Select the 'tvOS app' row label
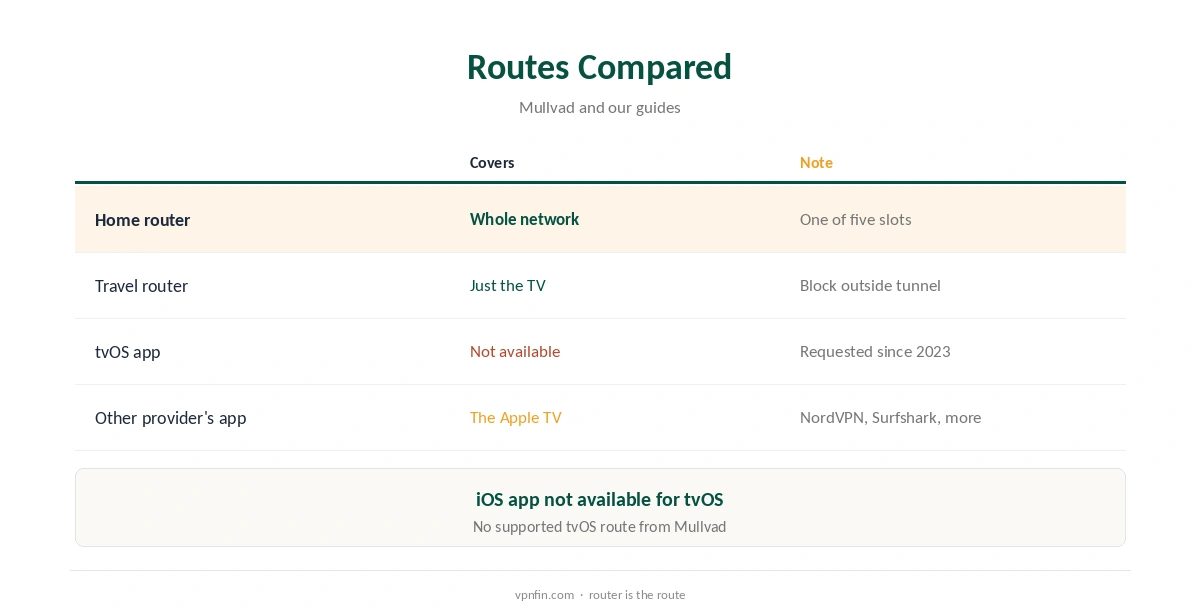The width and height of the screenshot is (1200, 614). (127, 352)
